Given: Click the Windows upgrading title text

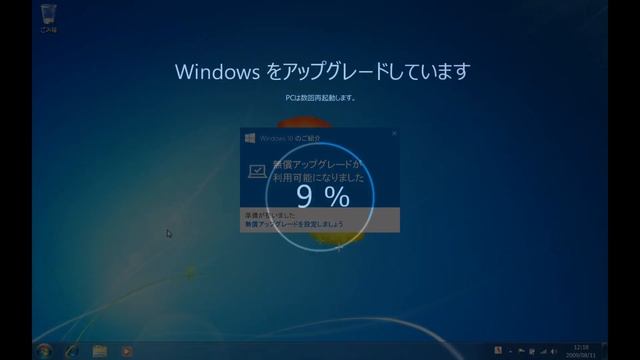Looking at the screenshot, I should (322, 71).
